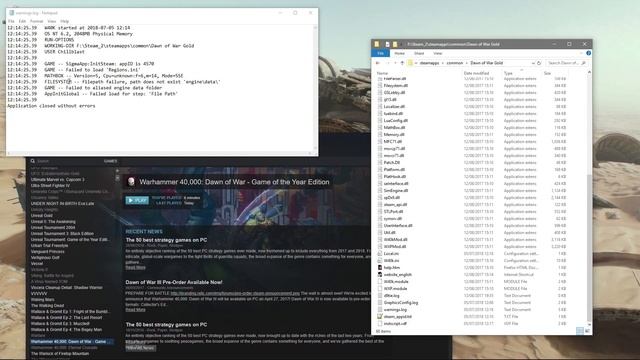Open Notepad's Help menu

[x=64, y=21]
